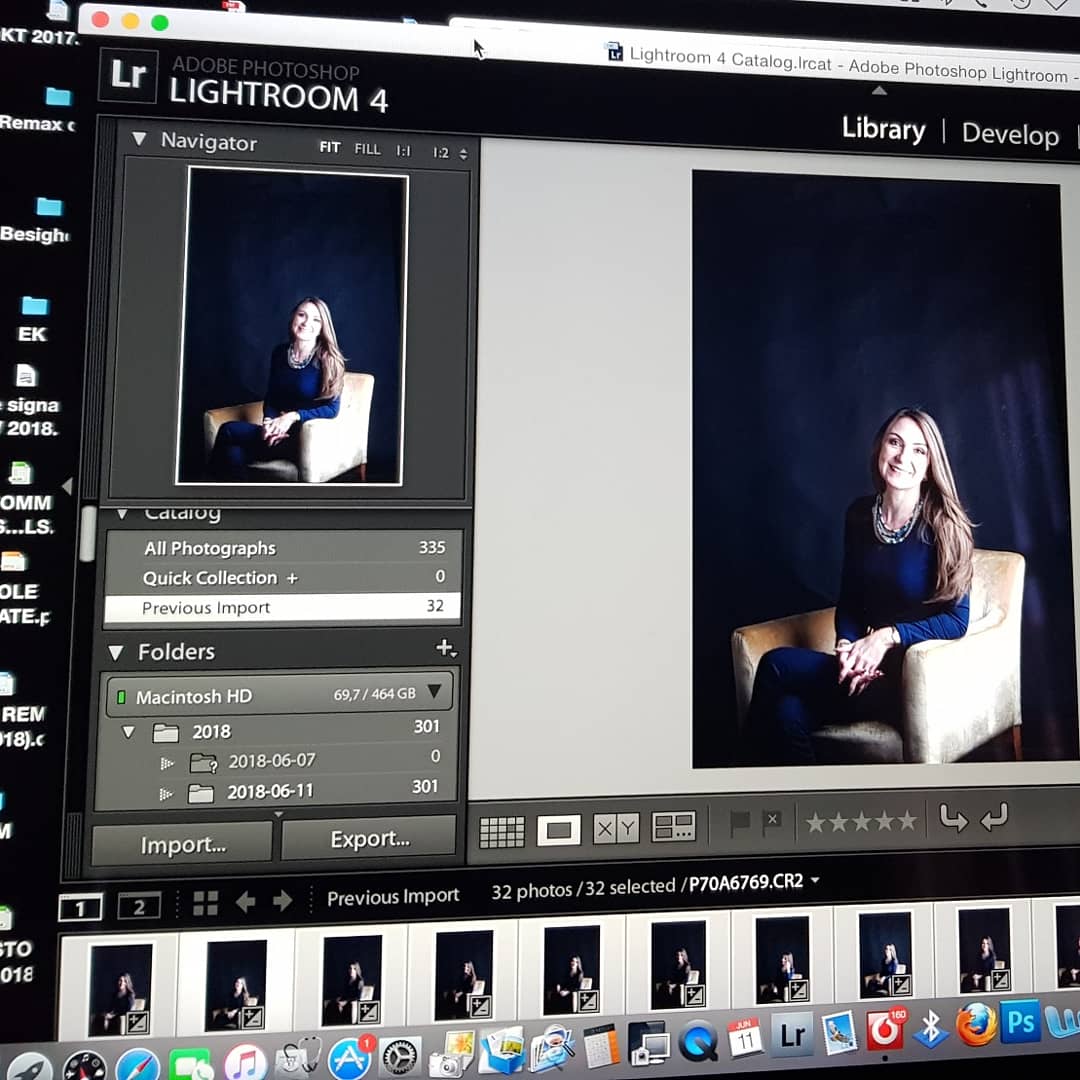Viewport: 1080px width, 1080px height.
Task: Switch to the Develop module
Action: pyautogui.click(x=1010, y=134)
